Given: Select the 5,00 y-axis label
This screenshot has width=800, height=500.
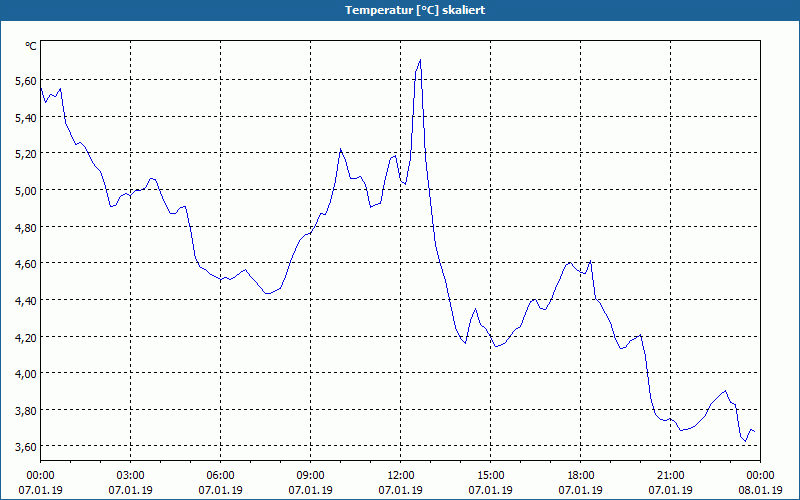Looking at the screenshot, I should pos(26,190).
